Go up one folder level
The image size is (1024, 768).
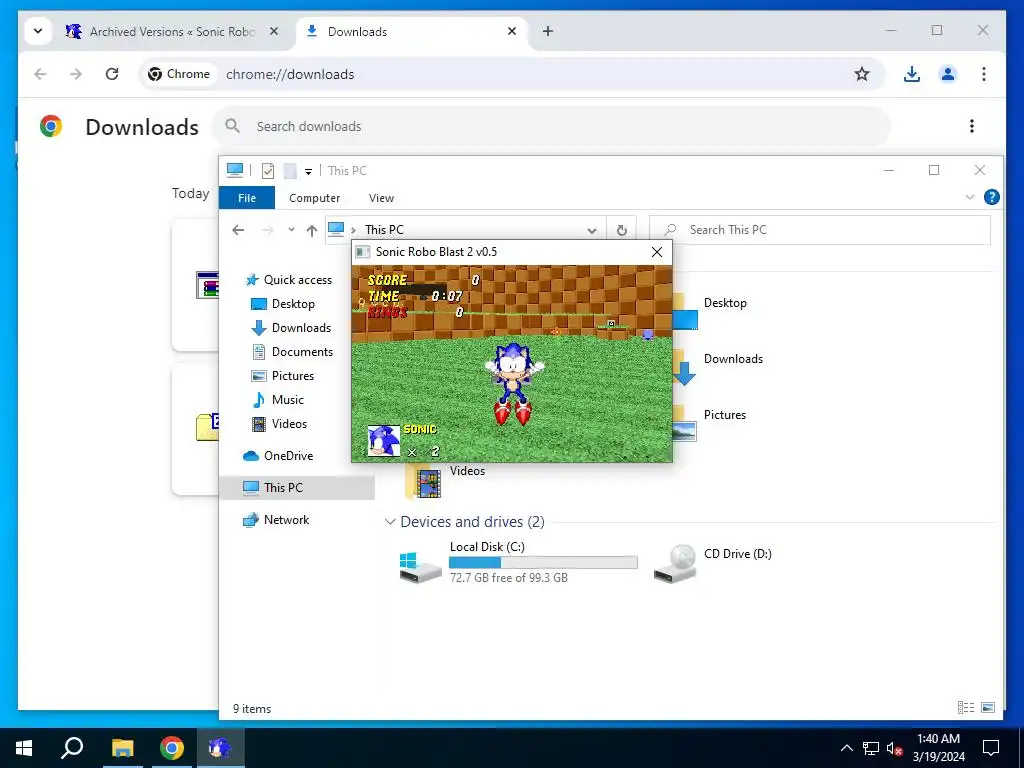(312, 231)
